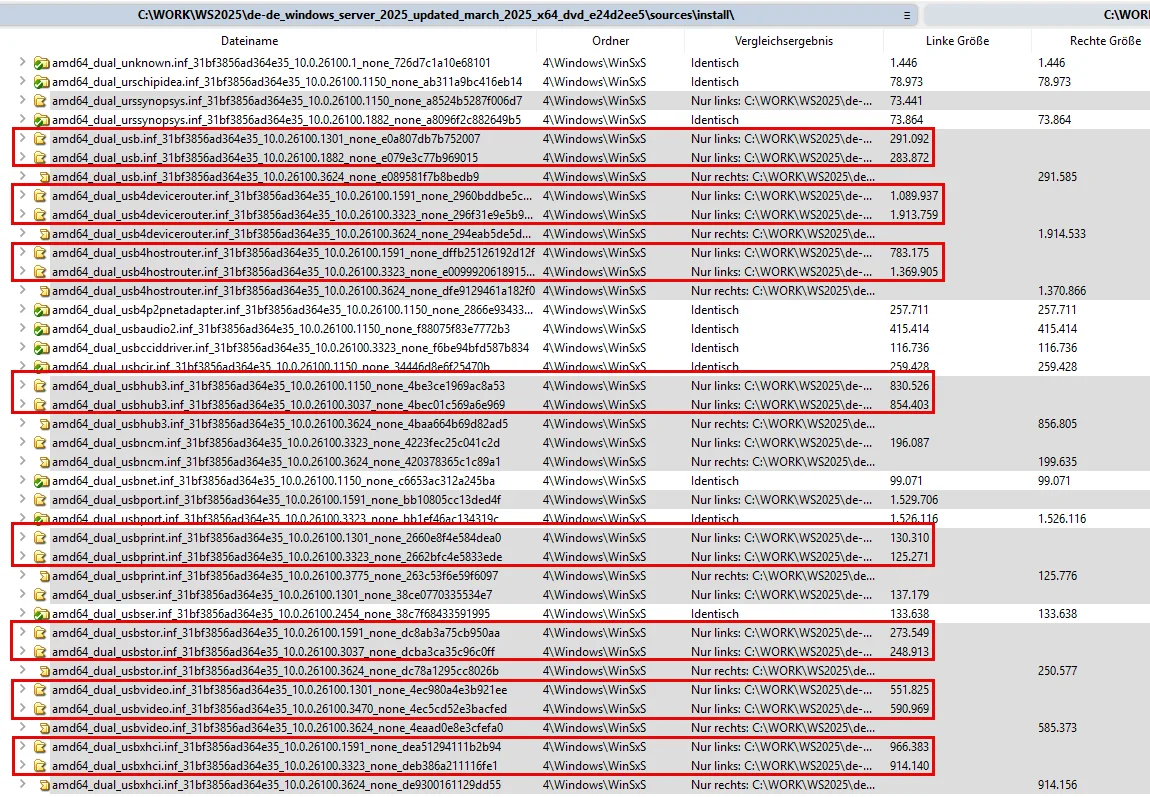The width and height of the screenshot is (1150, 797).
Task: Select file name amd64_dual_usbvideo.inf 10.0.26100.3624
Action: pyautogui.click(x=277, y=728)
